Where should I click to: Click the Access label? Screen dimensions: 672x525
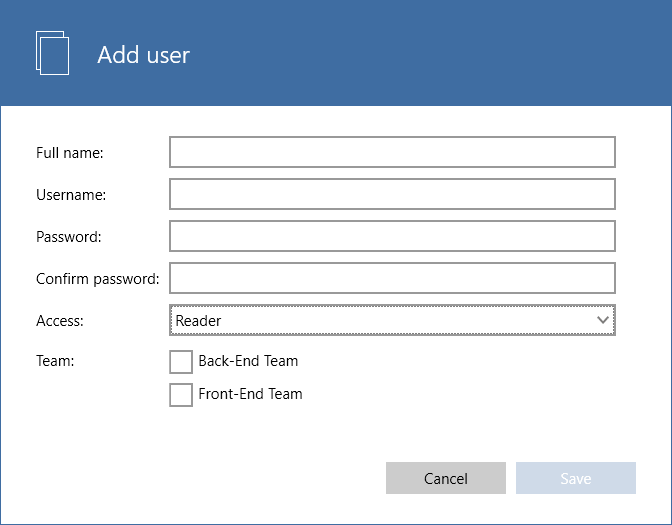coord(60,321)
